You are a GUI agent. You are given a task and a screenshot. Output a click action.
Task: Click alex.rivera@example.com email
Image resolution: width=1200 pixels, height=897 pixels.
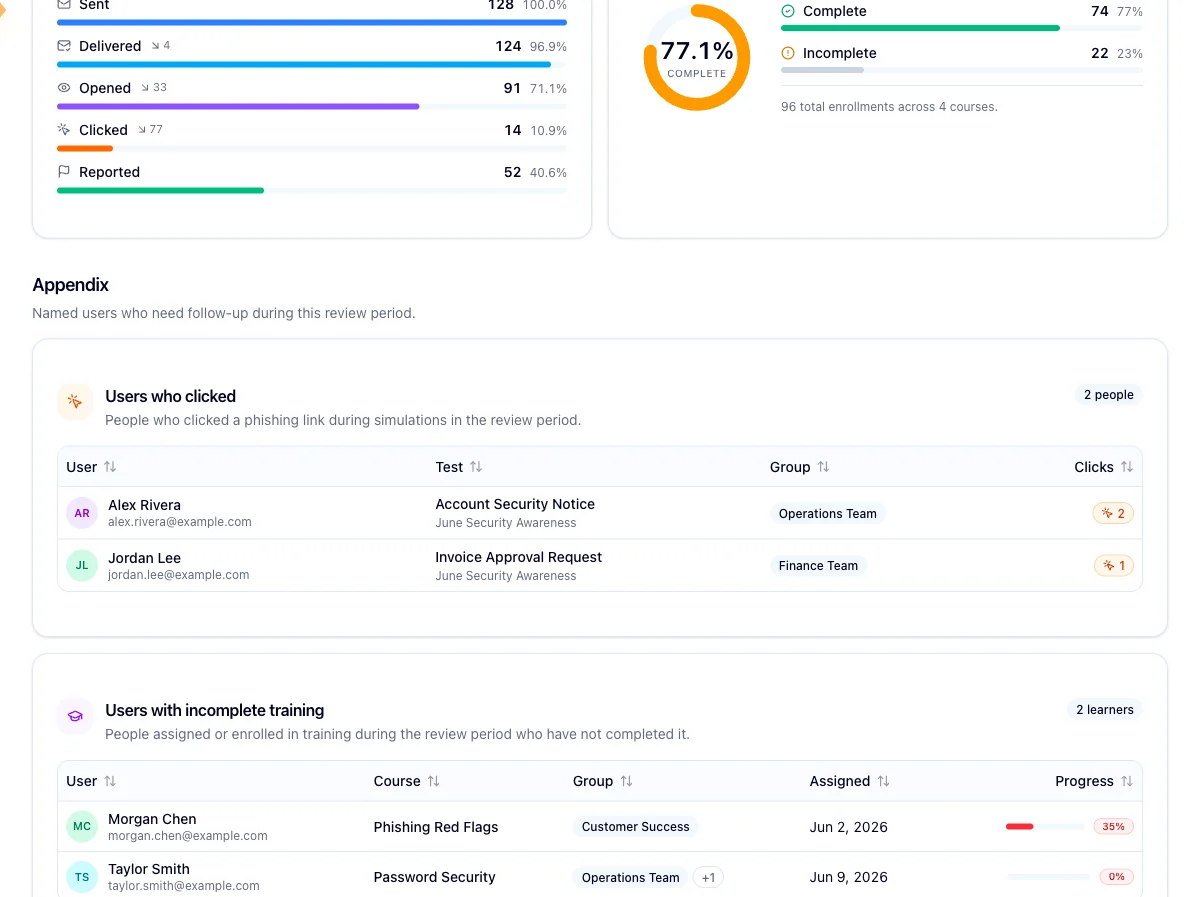pyautogui.click(x=180, y=522)
